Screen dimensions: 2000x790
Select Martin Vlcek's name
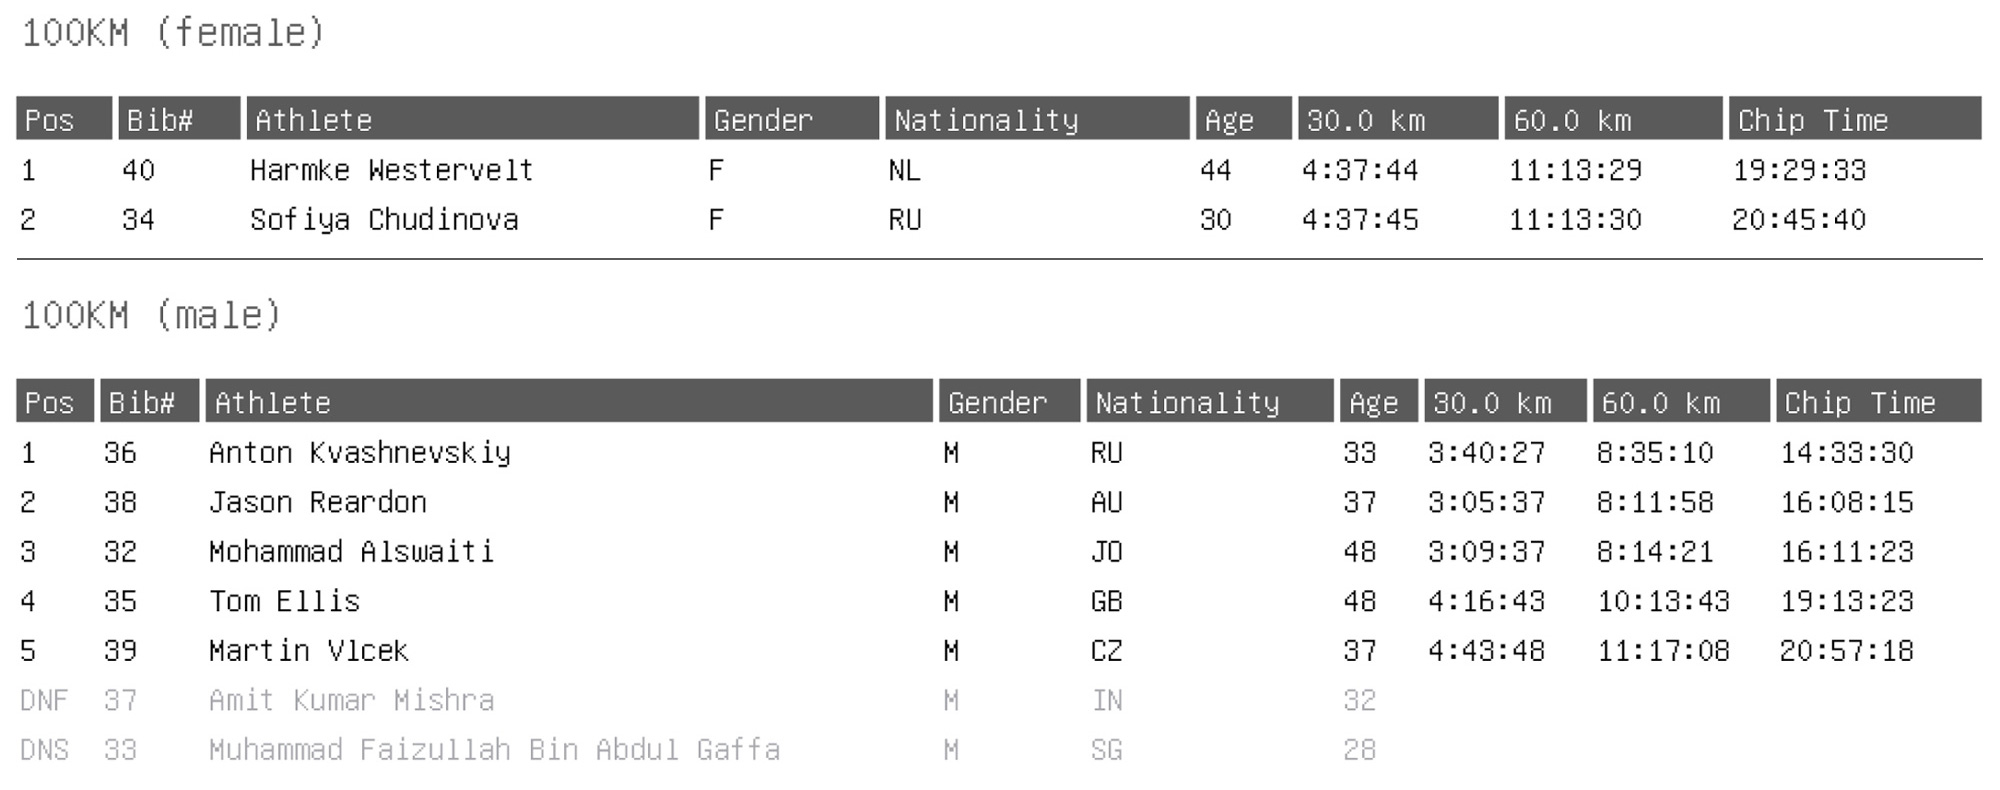pyautogui.click(x=308, y=651)
